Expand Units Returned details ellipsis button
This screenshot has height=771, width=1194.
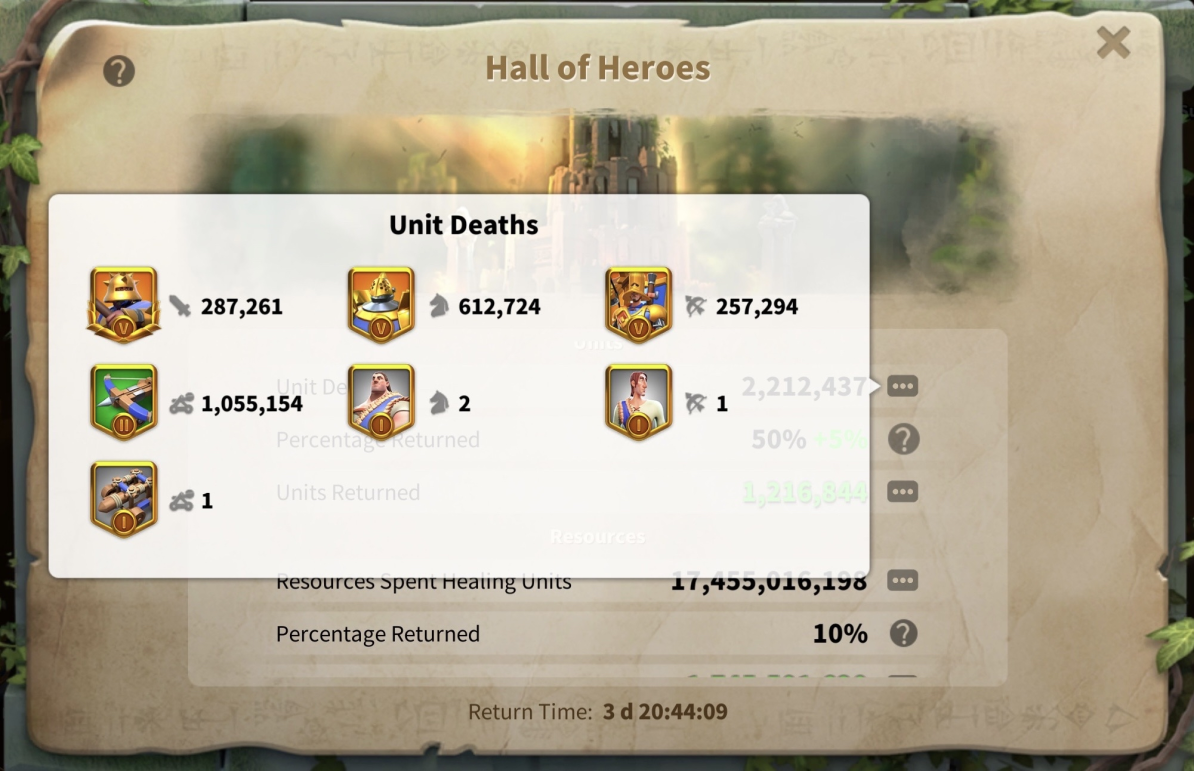coord(902,492)
